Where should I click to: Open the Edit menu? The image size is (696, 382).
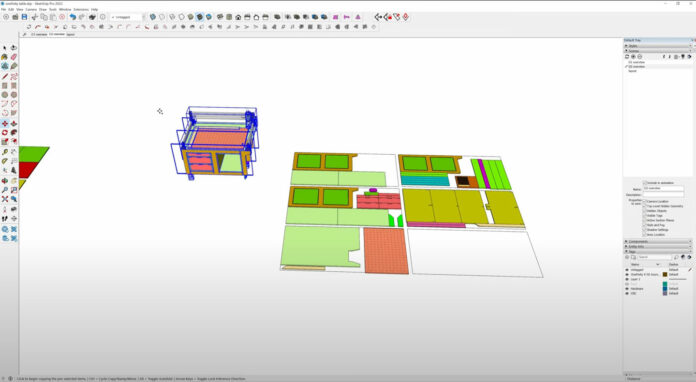[x=11, y=9]
